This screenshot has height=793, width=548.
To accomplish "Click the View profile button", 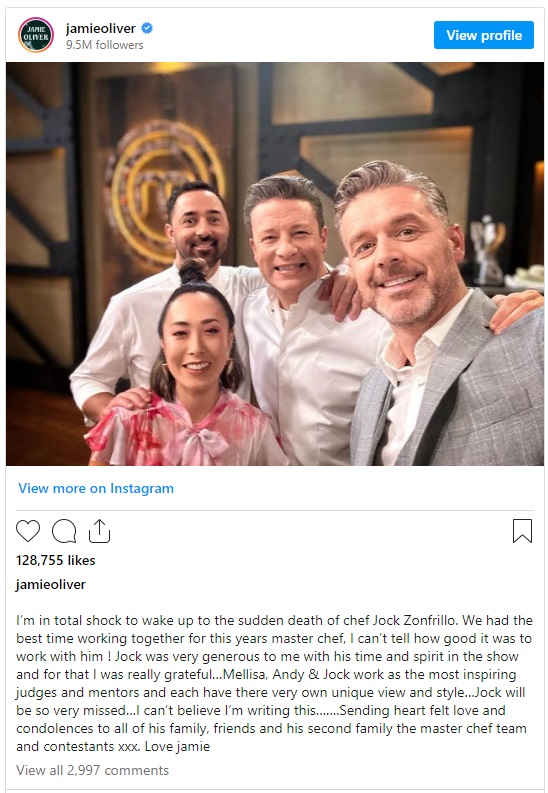I will tap(484, 35).
